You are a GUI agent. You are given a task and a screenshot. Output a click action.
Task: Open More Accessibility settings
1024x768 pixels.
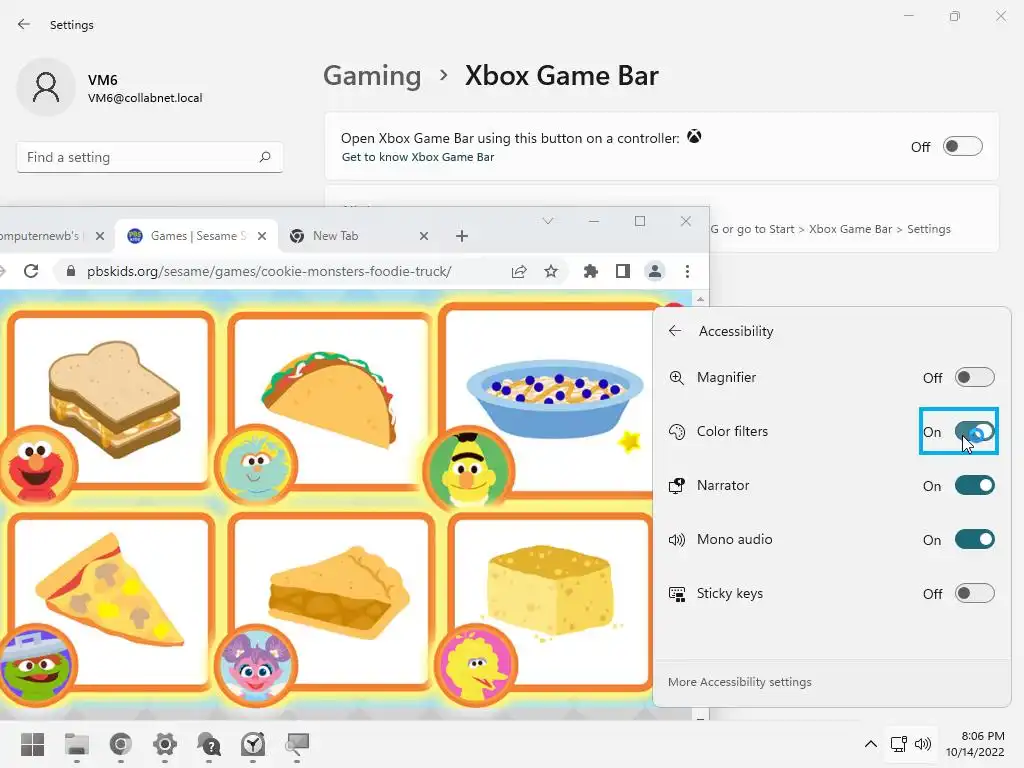[x=739, y=682]
